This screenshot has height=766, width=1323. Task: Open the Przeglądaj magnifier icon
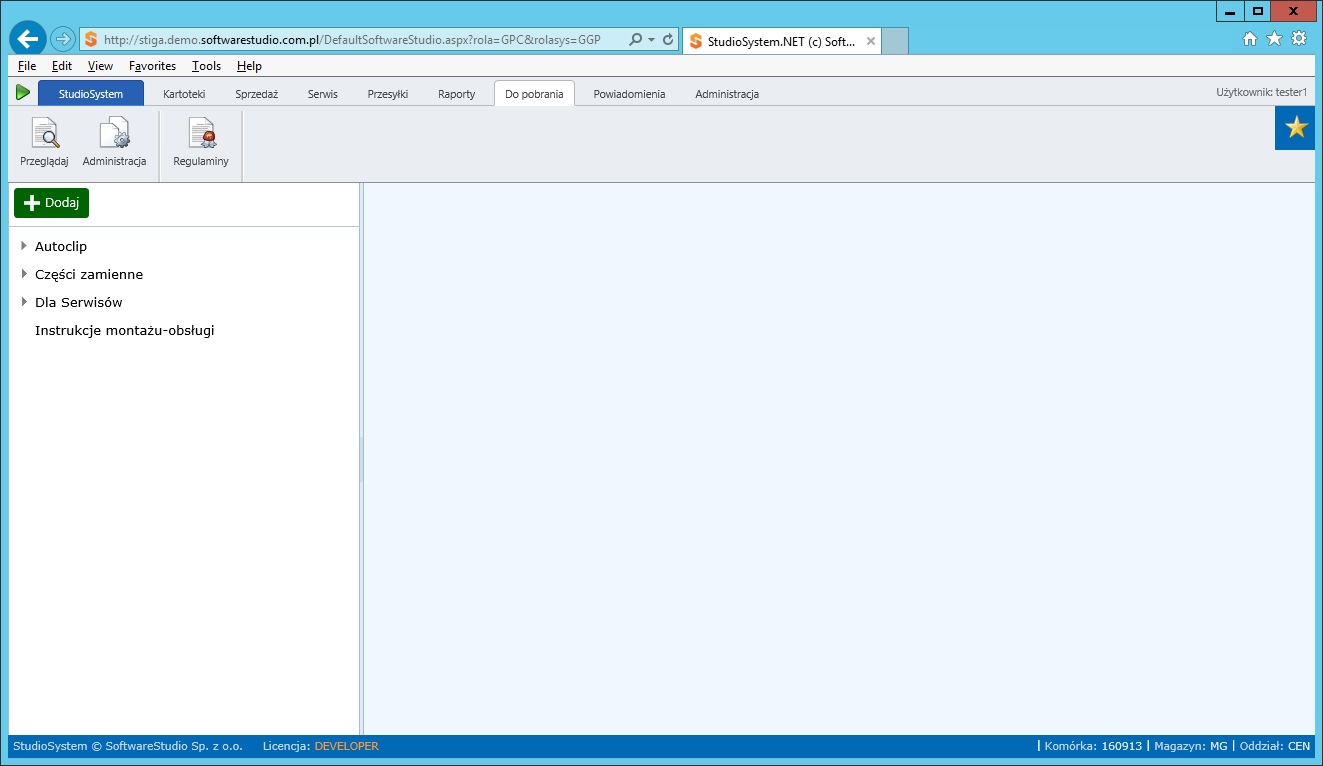coord(44,133)
